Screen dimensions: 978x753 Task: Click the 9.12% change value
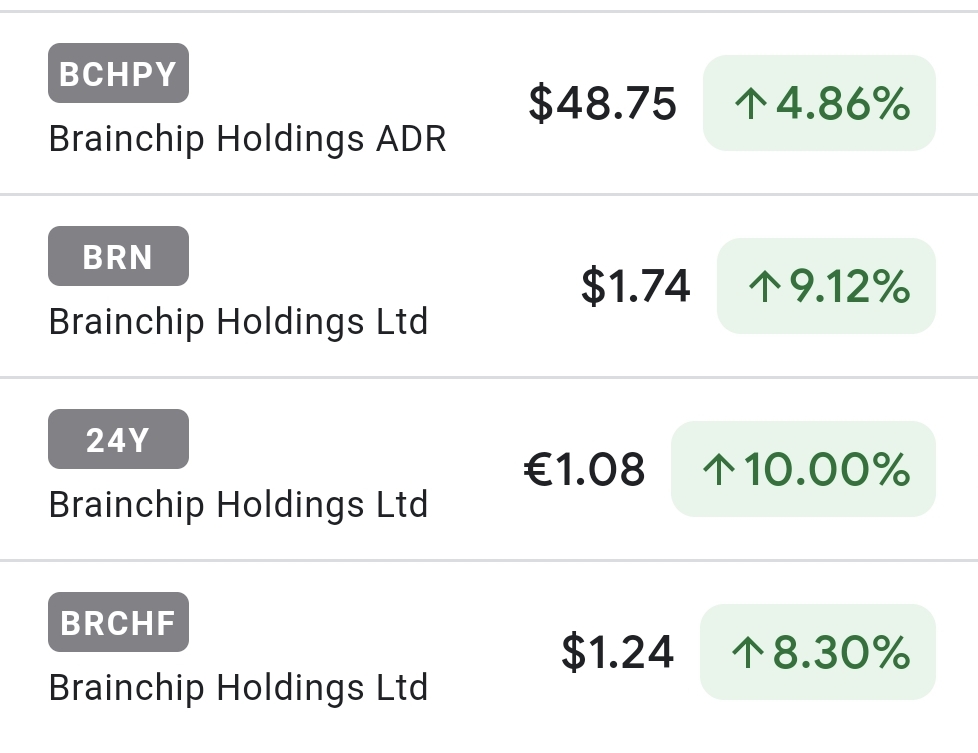point(850,287)
